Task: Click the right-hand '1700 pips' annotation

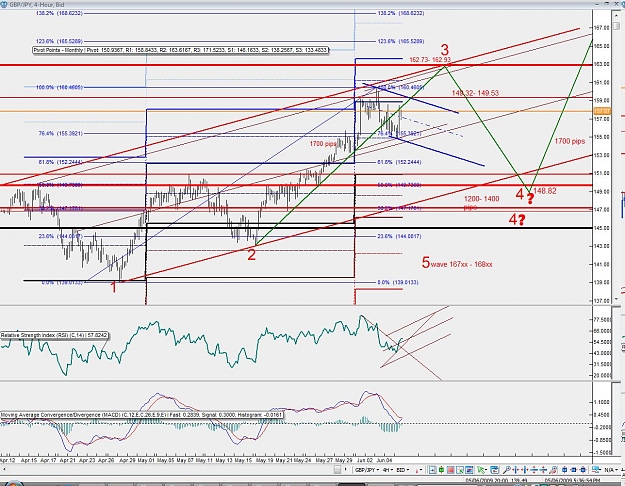Action: 570,141
